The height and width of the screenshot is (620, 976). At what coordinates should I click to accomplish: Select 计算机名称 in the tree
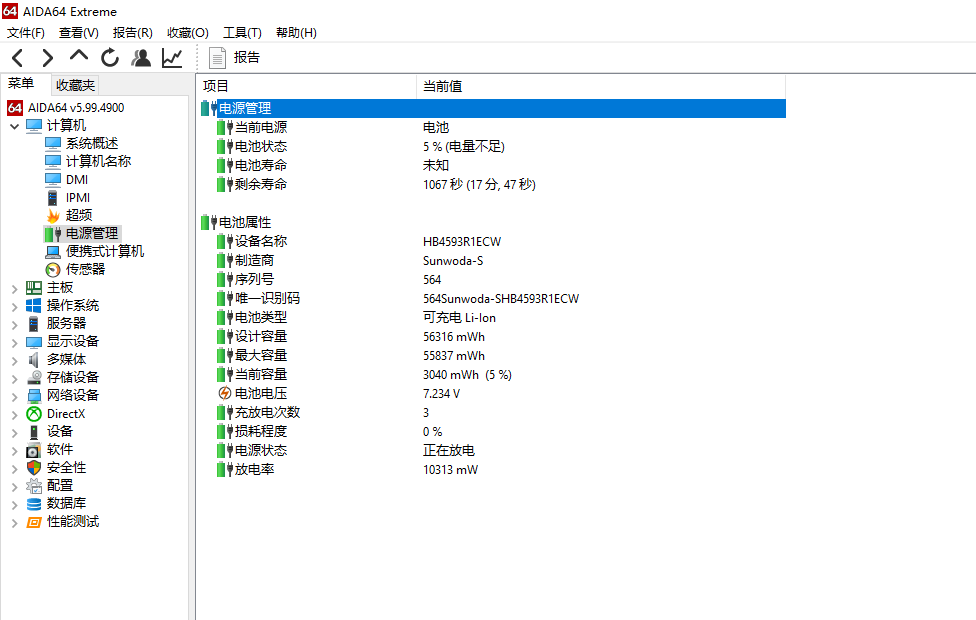coord(98,161)
